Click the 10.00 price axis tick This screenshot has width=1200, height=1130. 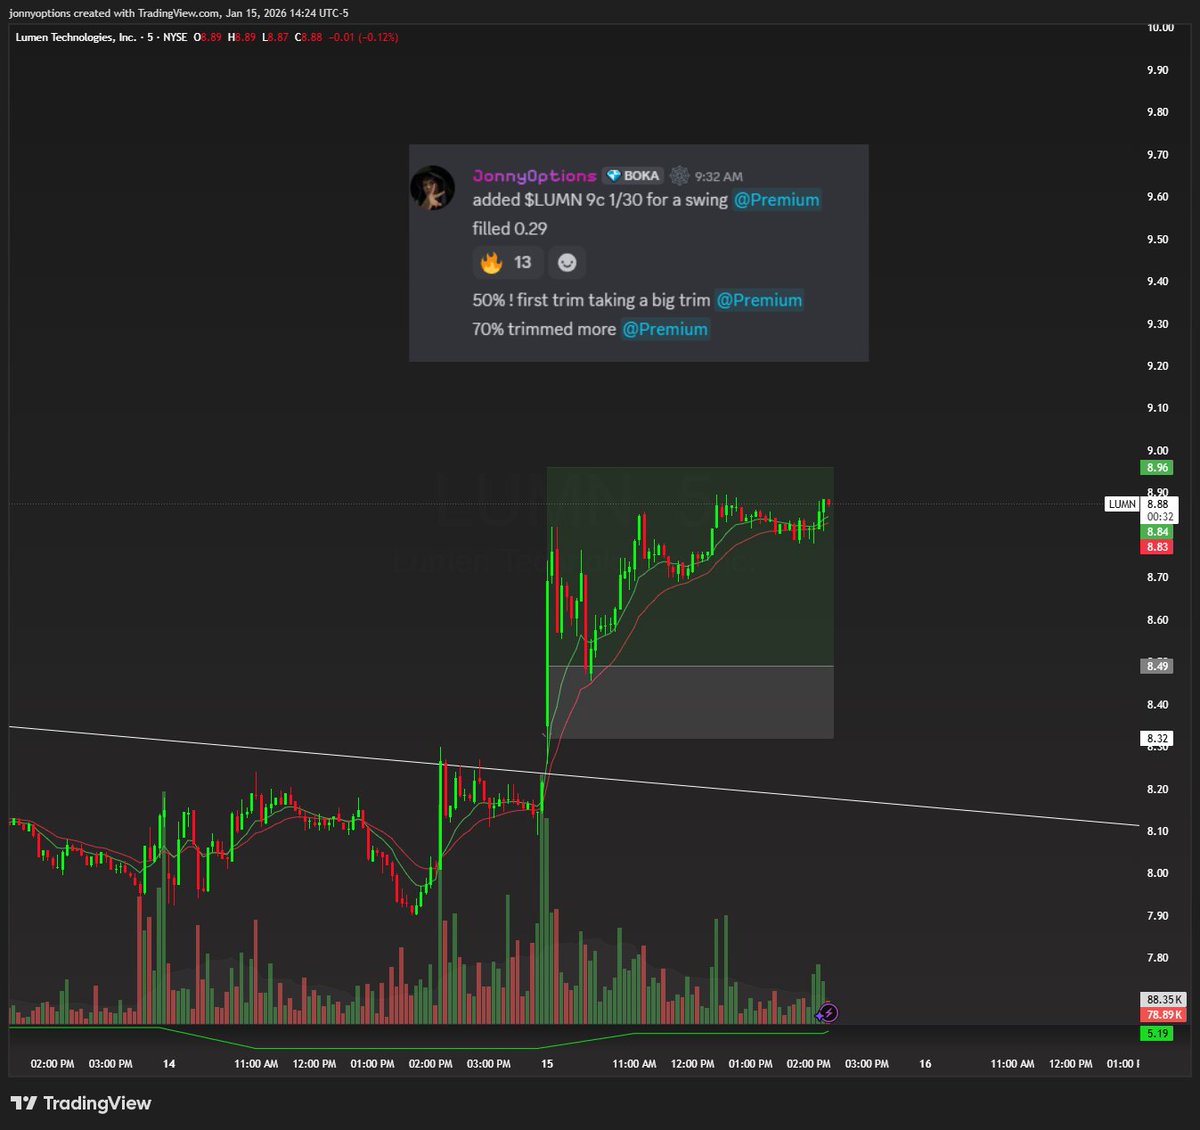click(x=1160, y=28)
